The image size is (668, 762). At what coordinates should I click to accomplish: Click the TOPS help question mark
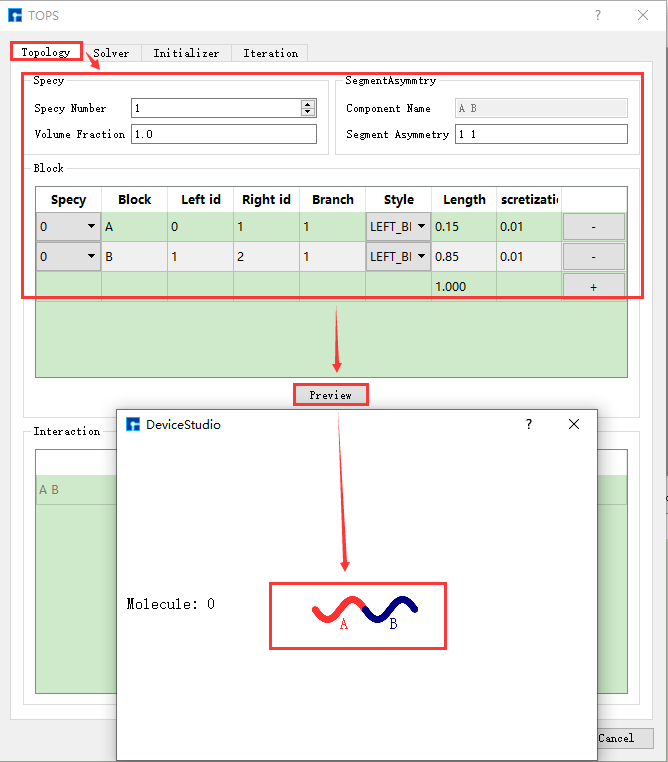(x=598, y=15)
